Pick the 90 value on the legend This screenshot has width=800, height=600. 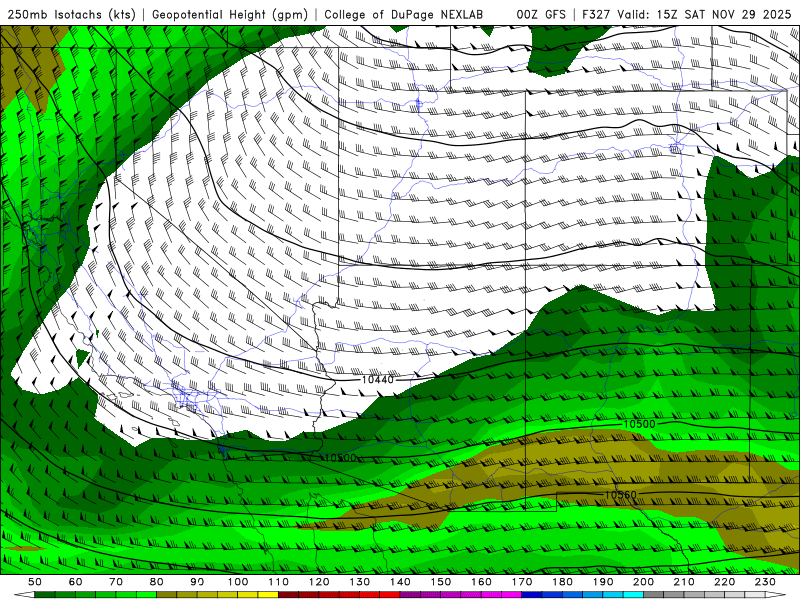(197, 582)
